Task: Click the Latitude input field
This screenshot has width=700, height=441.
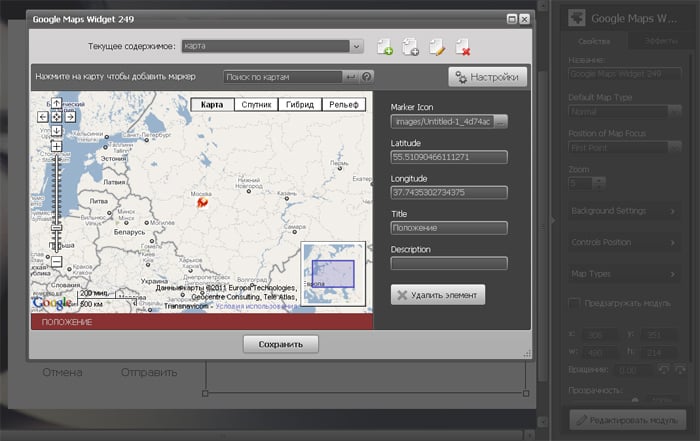Action: pyautogui.click(x=449, y=157)
